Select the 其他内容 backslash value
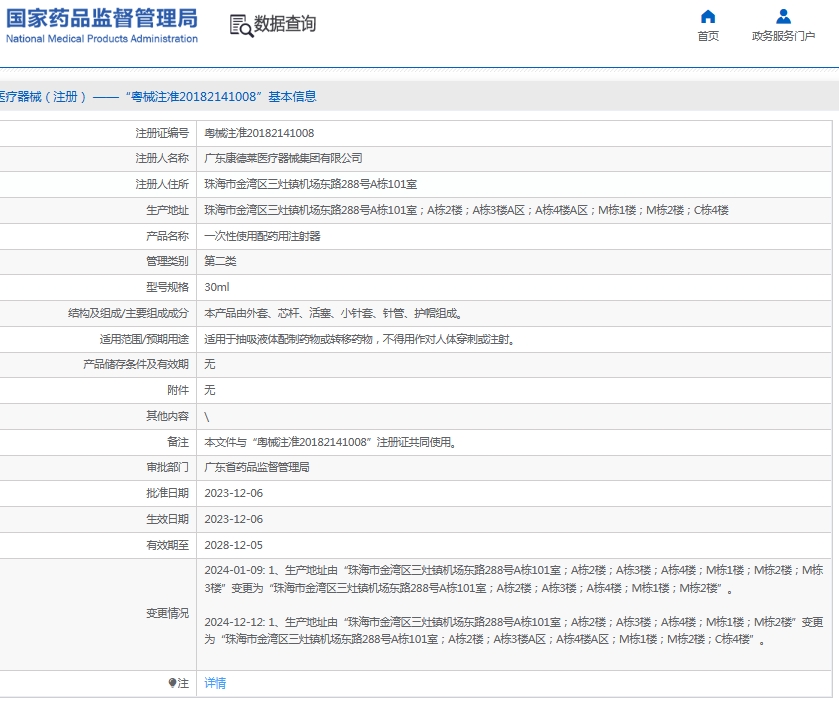This screenshot has height=701, width=839. point(207,417)
